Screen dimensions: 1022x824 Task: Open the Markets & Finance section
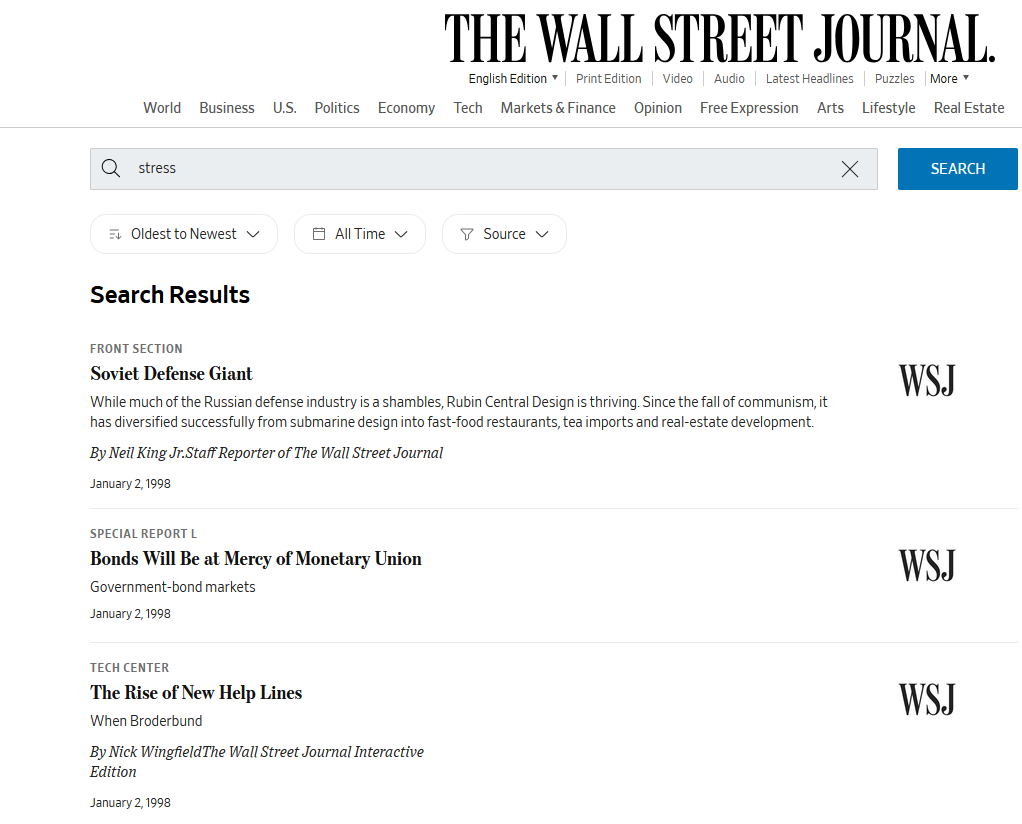coord(558,108)
